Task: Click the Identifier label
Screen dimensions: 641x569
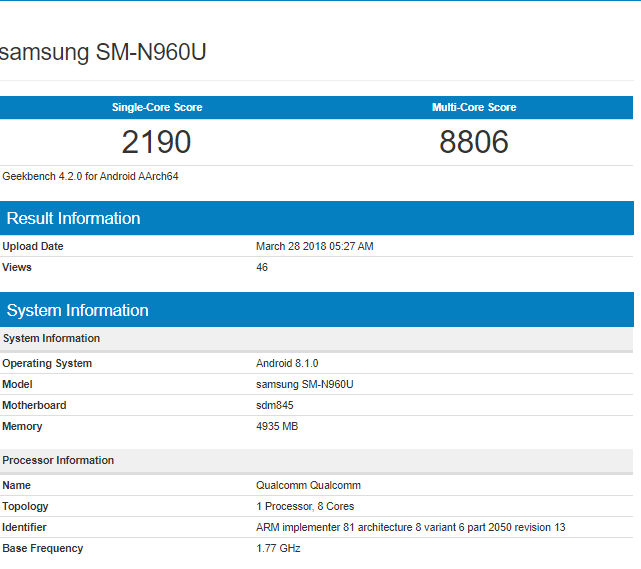Action: pos(24,527)
